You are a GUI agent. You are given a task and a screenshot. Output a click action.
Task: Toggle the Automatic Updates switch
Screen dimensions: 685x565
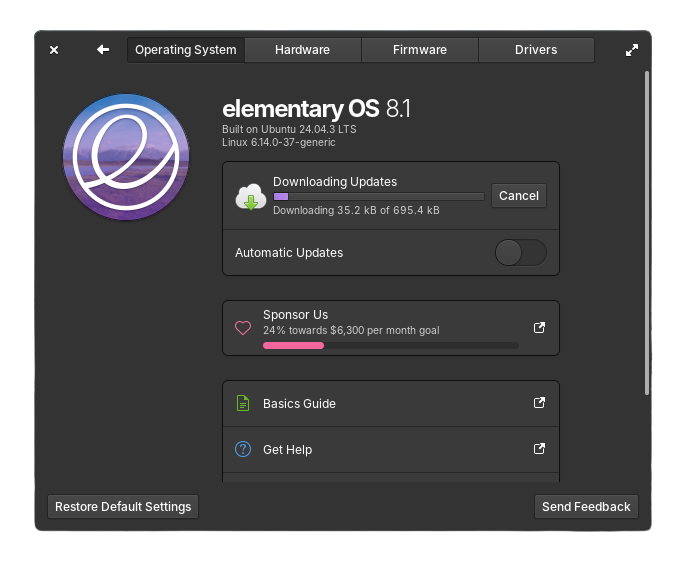520,253
